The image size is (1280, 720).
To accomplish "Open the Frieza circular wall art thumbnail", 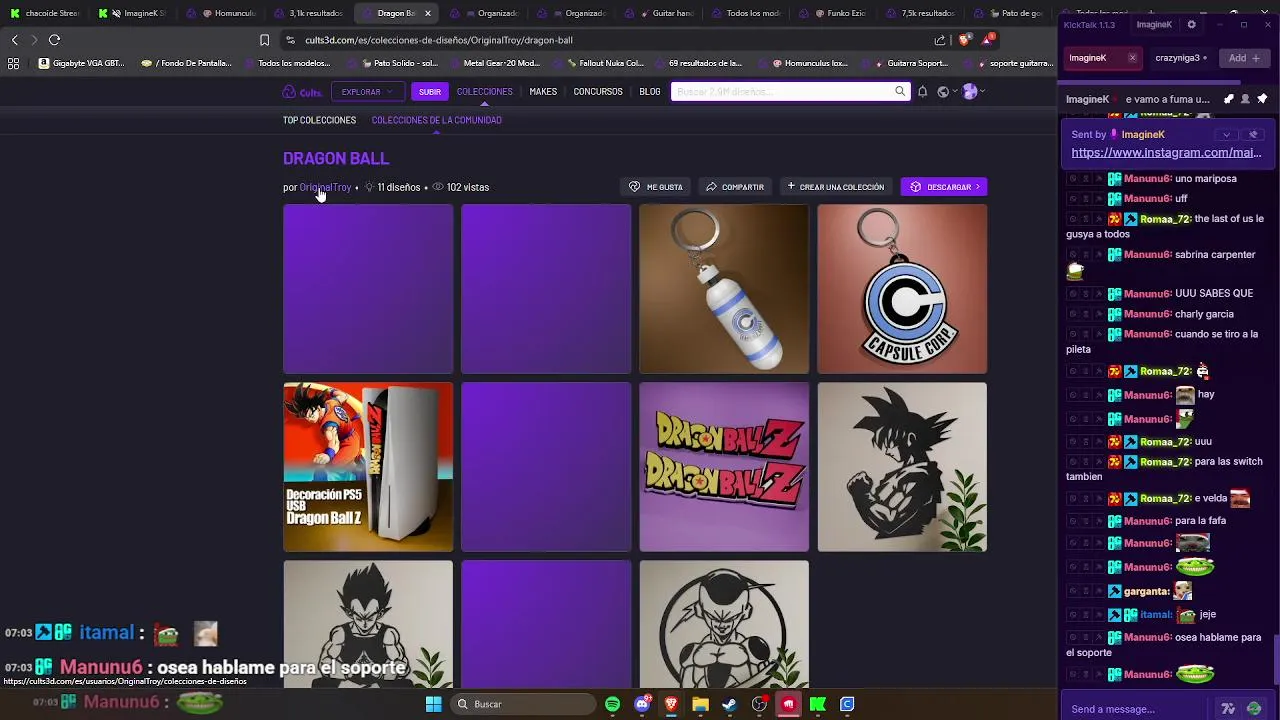I will pos(724,624).
